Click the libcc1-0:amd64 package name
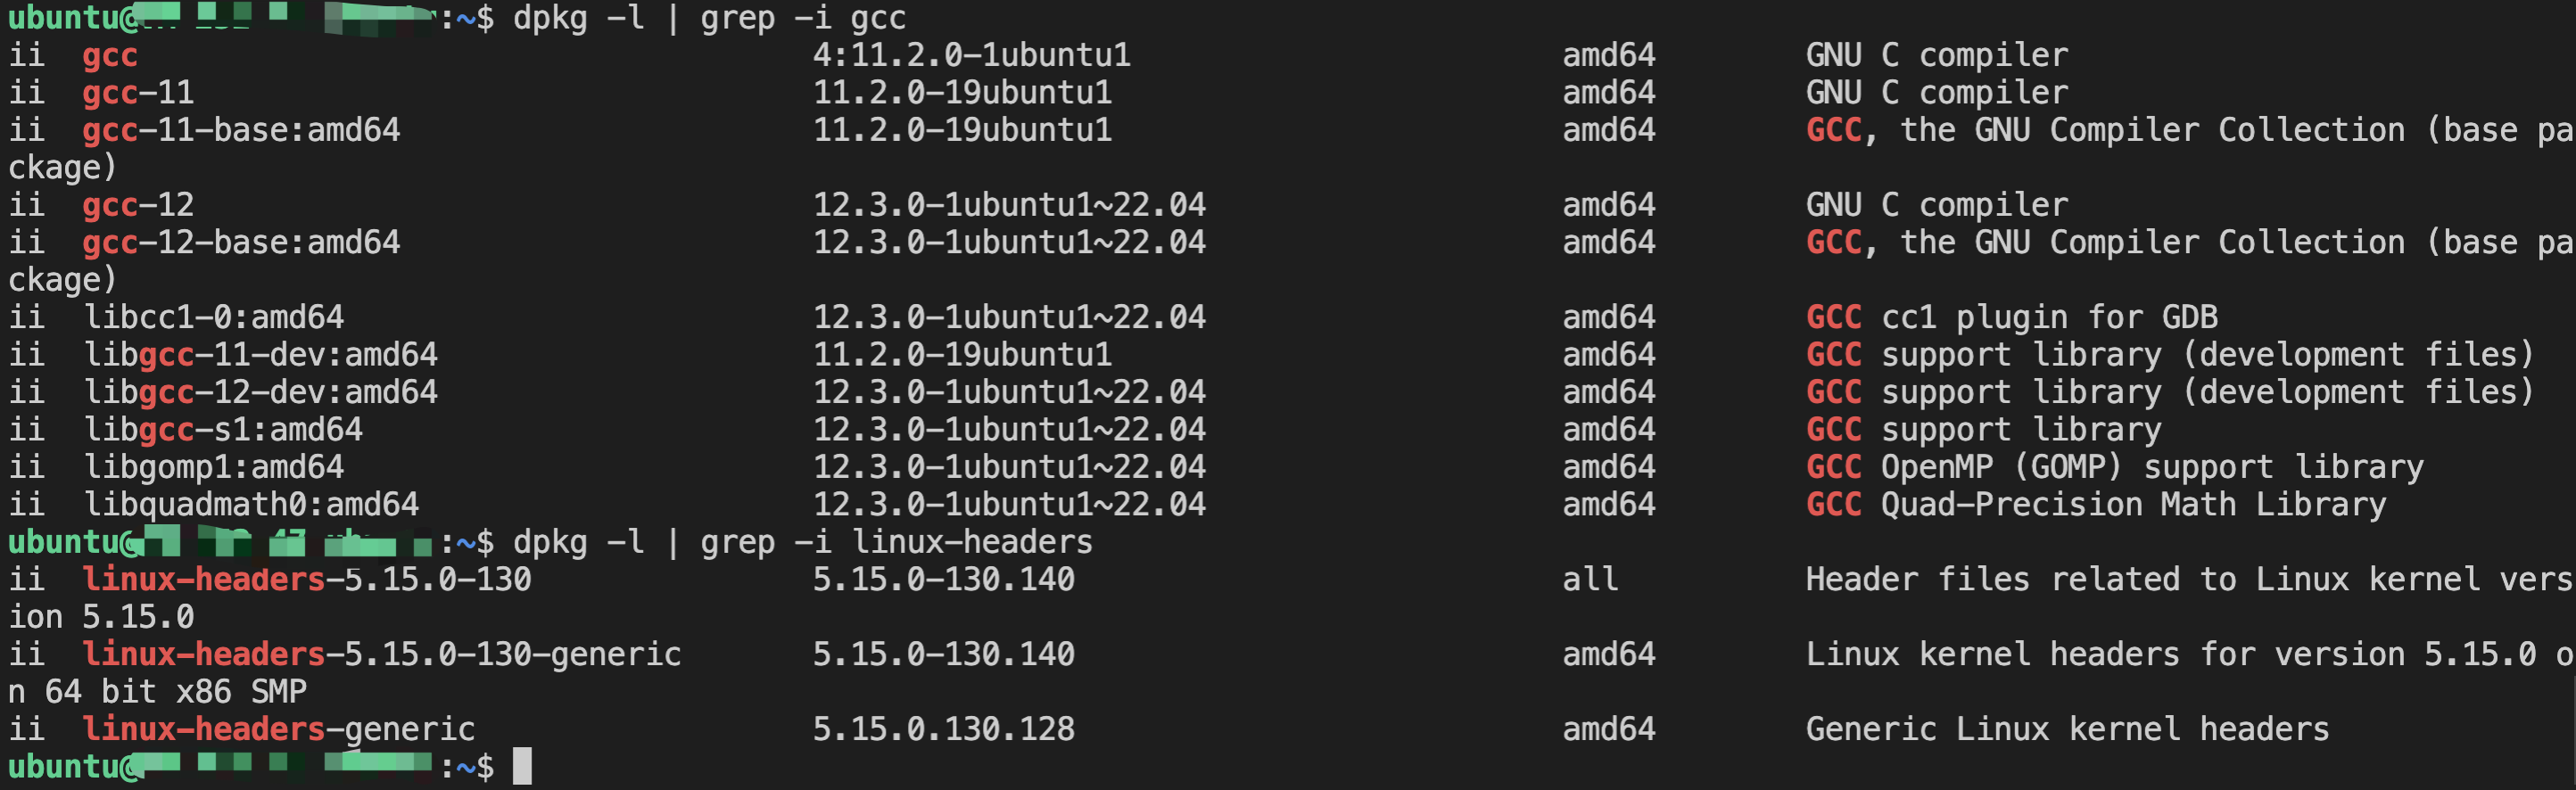Screen dimensions: 2576x790 click(213, 317)
